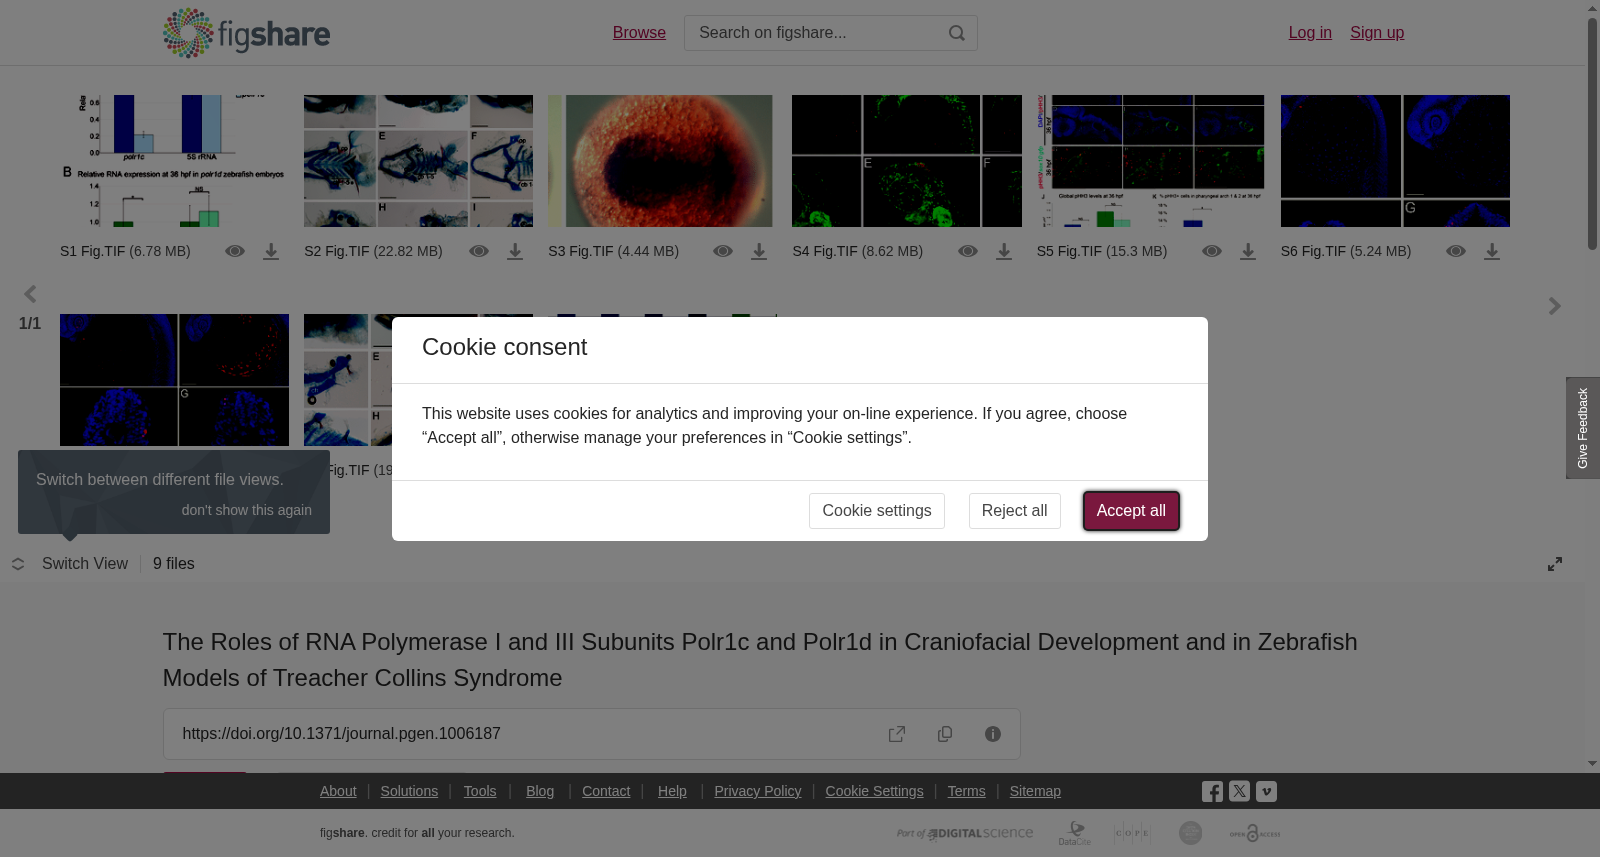Open the Blog footer link
Viewport: 1600px width, 857px height.
[540, 791]
